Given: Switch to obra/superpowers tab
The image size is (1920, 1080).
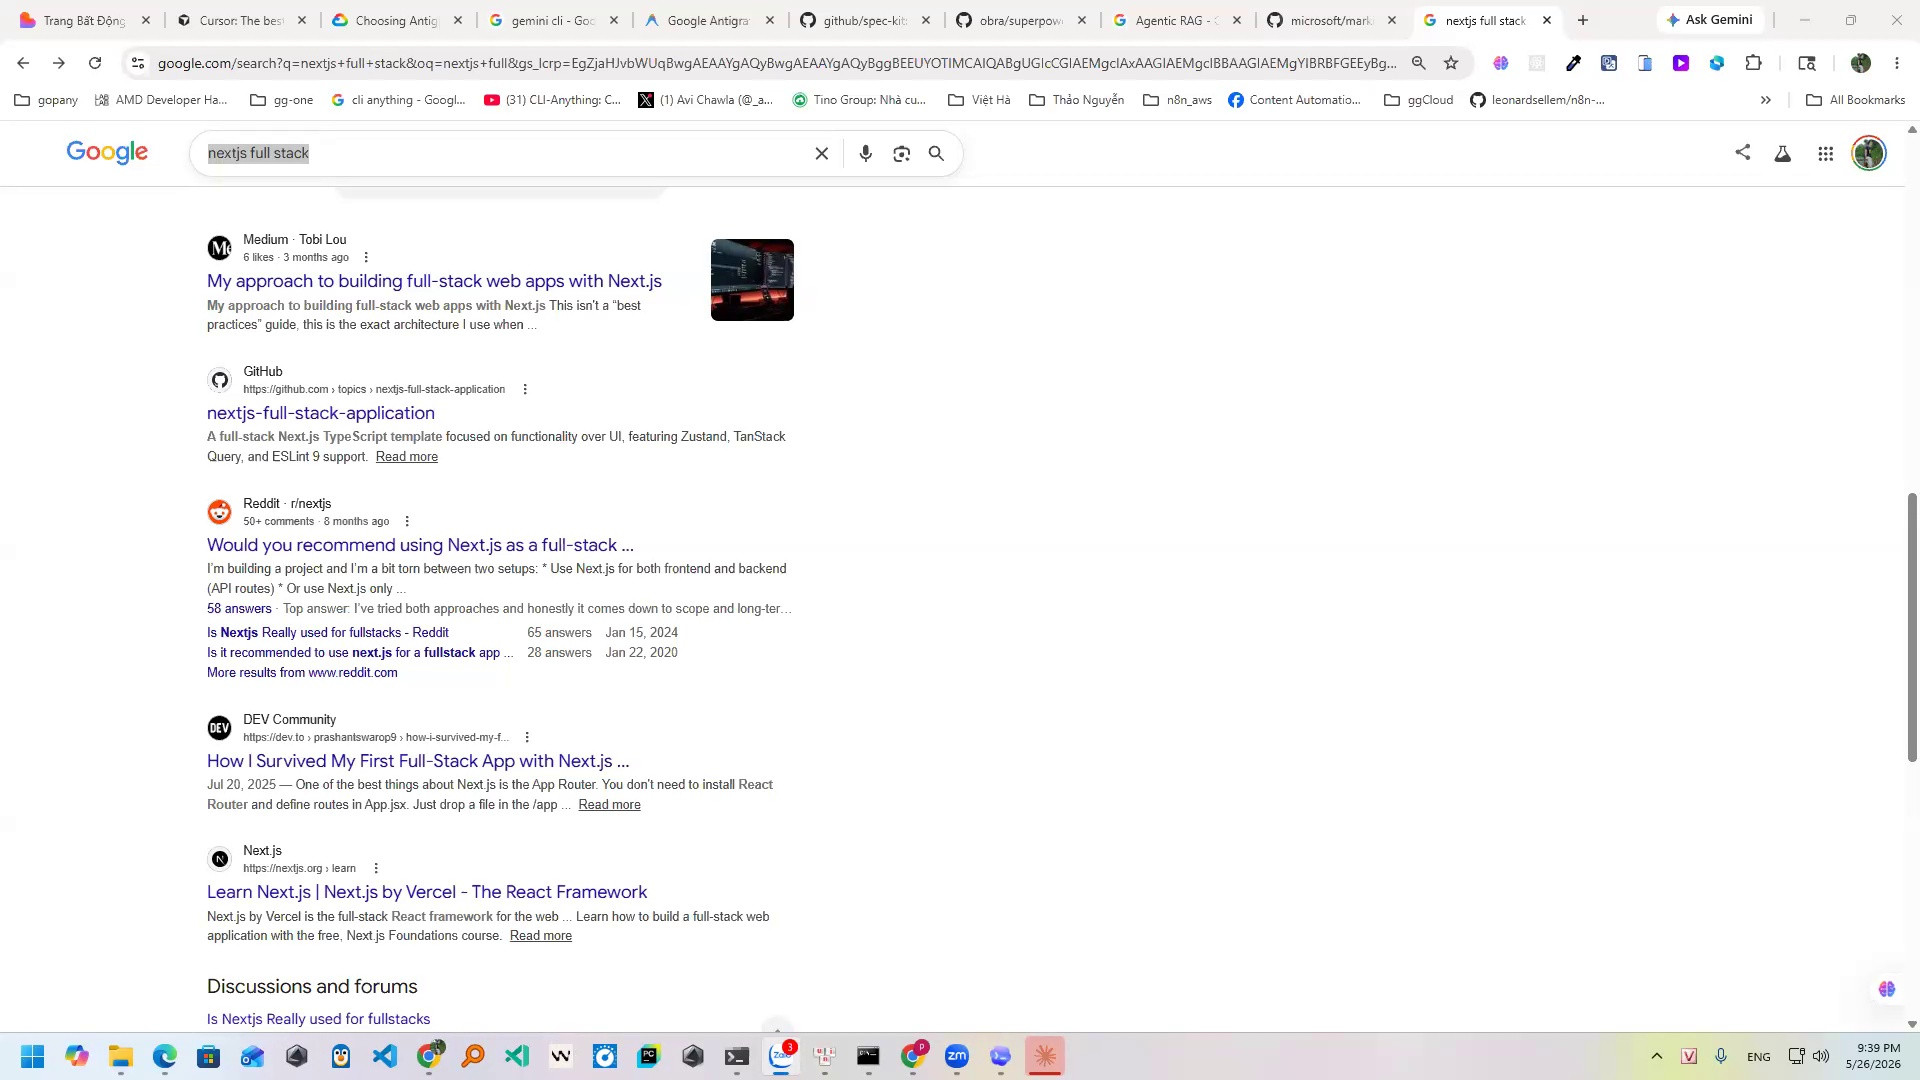Looking at the screenshot, I should [x=1019, y=20].
